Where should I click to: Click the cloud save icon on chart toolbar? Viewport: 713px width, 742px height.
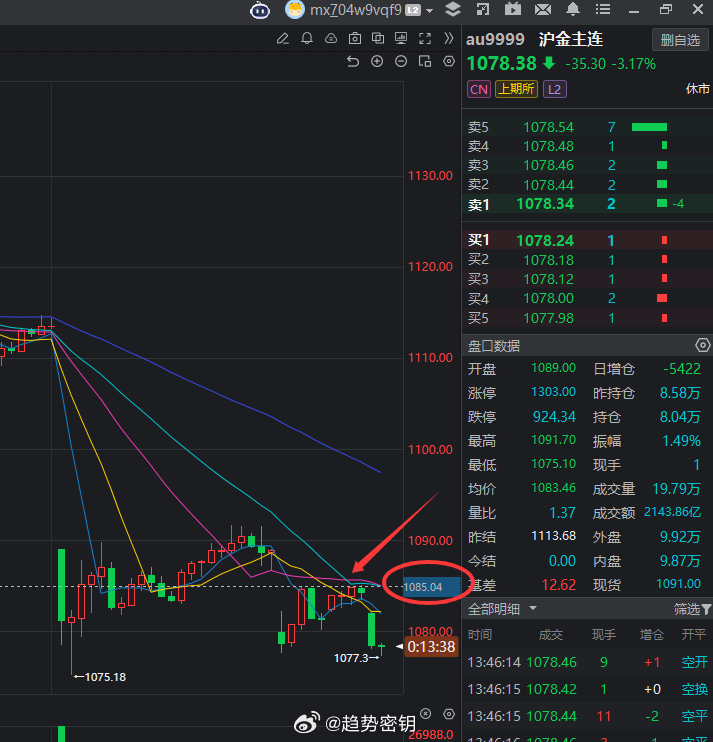tap(331, 38)
